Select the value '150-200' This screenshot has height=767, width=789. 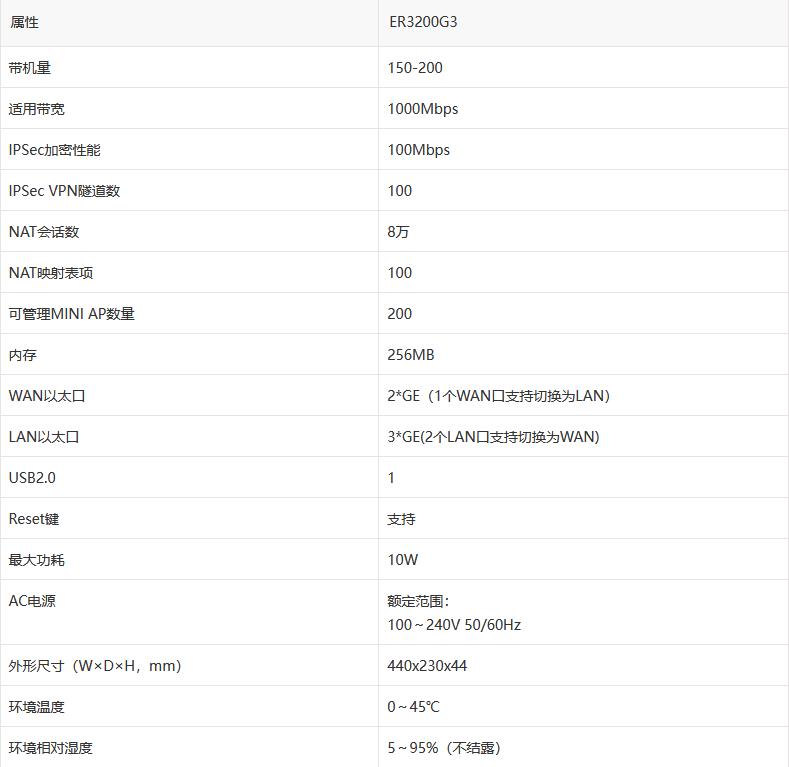(x=415, y=68)
